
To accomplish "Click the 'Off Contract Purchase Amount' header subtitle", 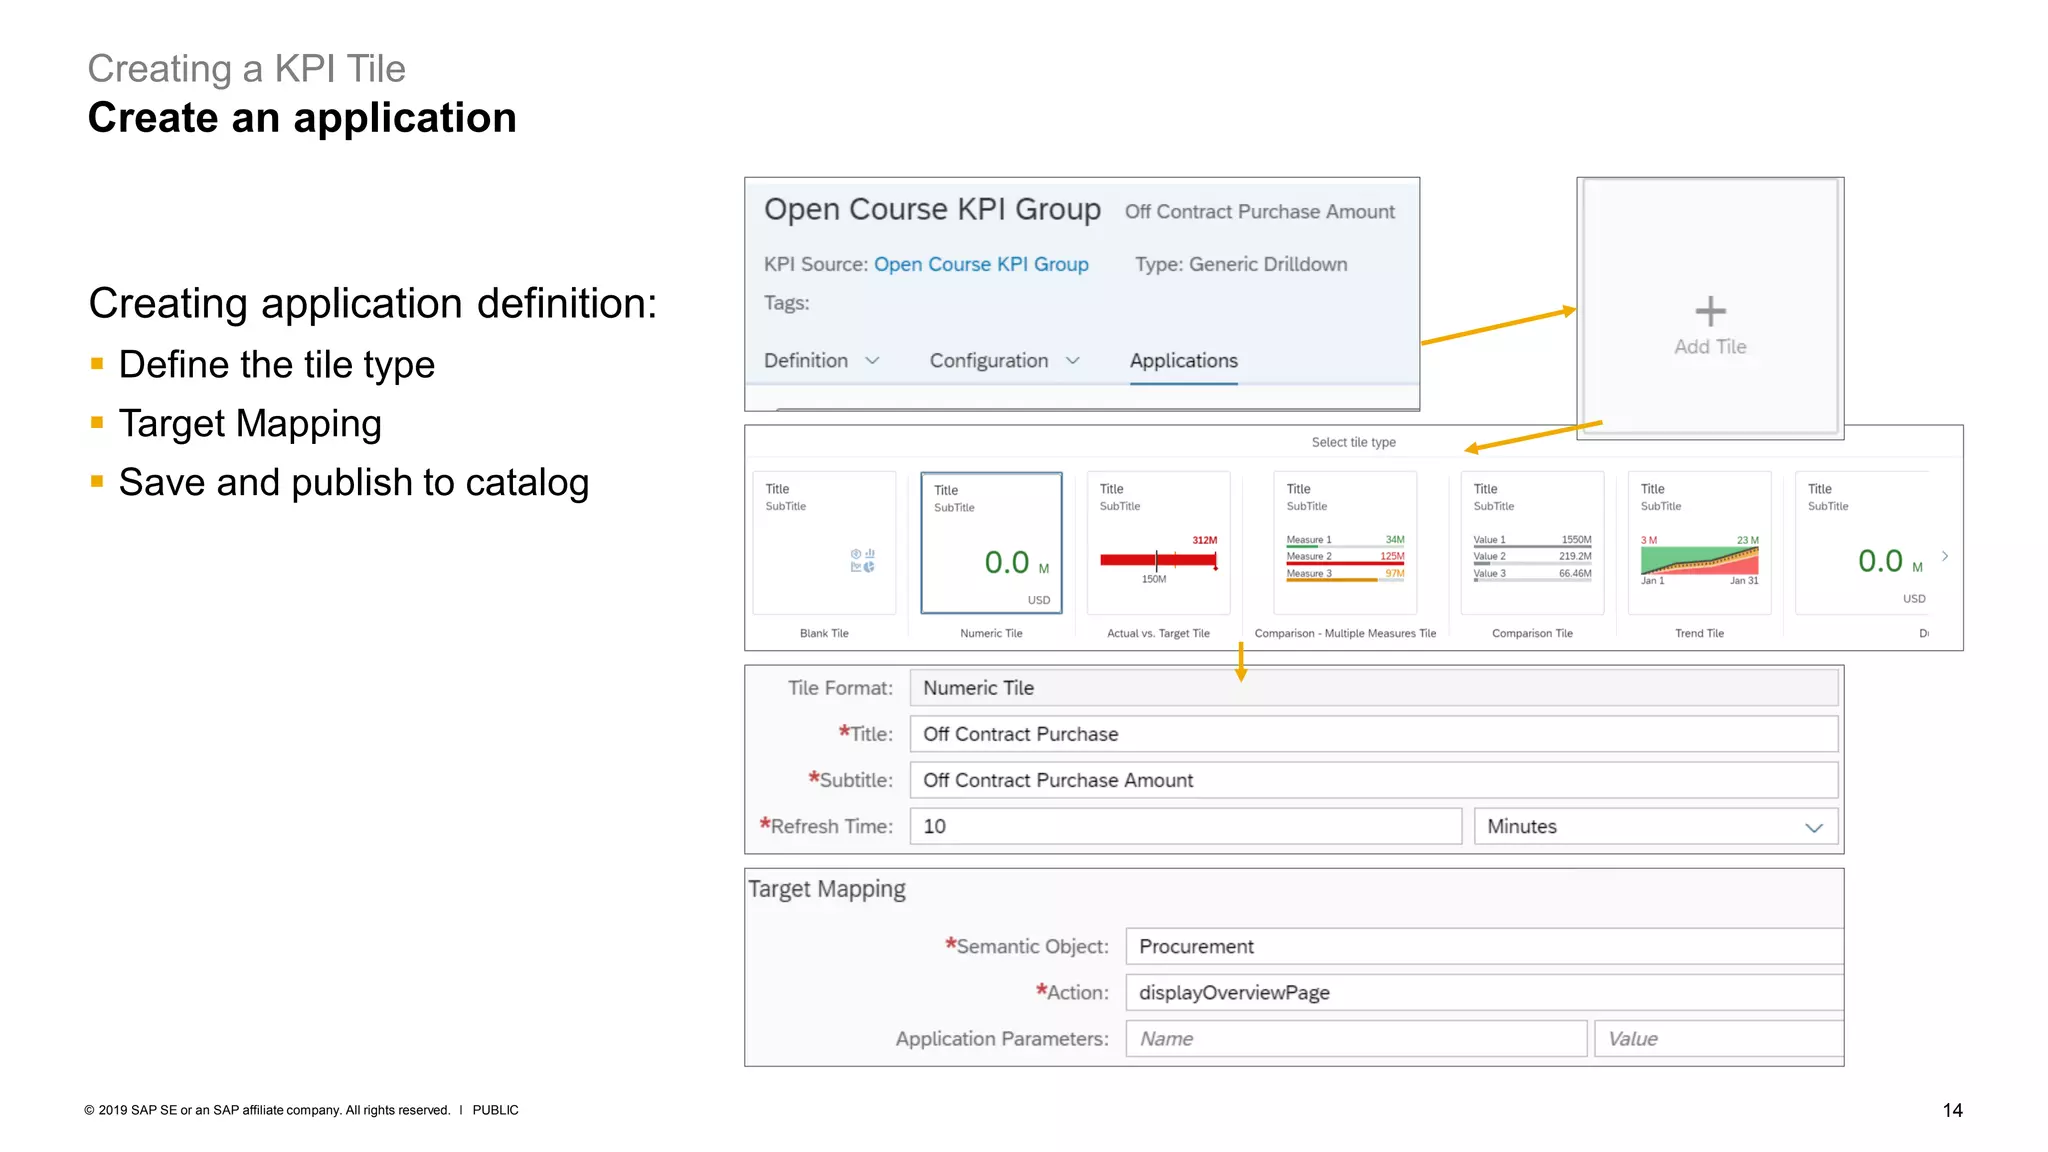I will coord(1260,212).
